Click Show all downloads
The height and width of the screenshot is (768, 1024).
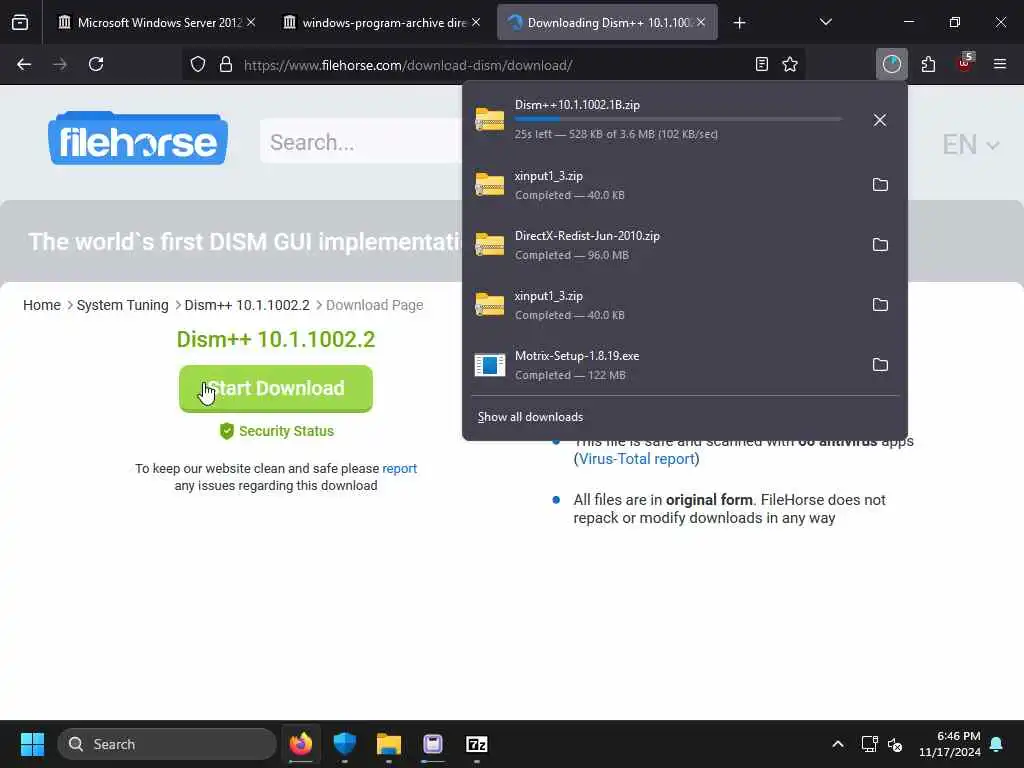pyautogui.click(x=530, y=417)
